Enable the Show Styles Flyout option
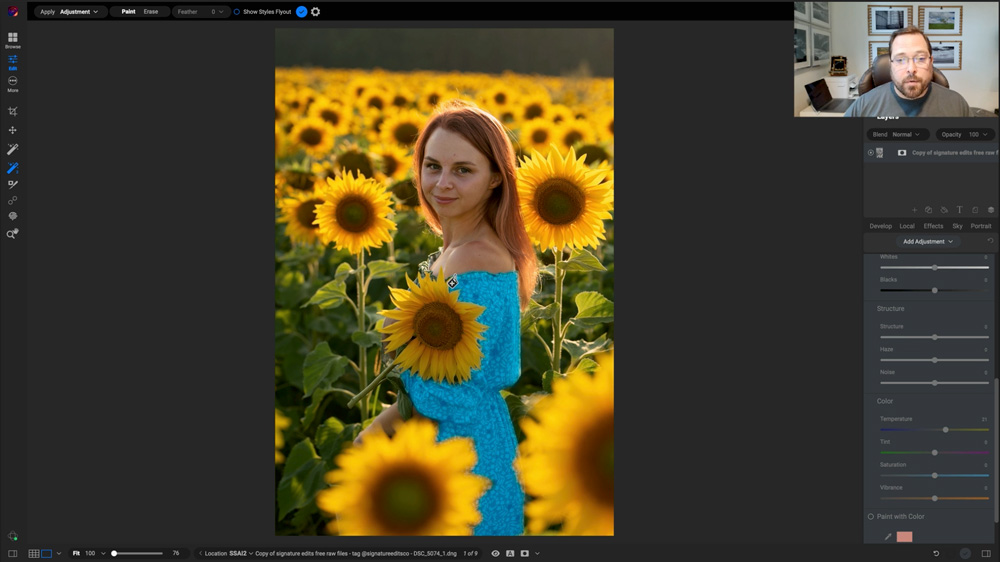 pyautogui.click(x=237, y=12)
